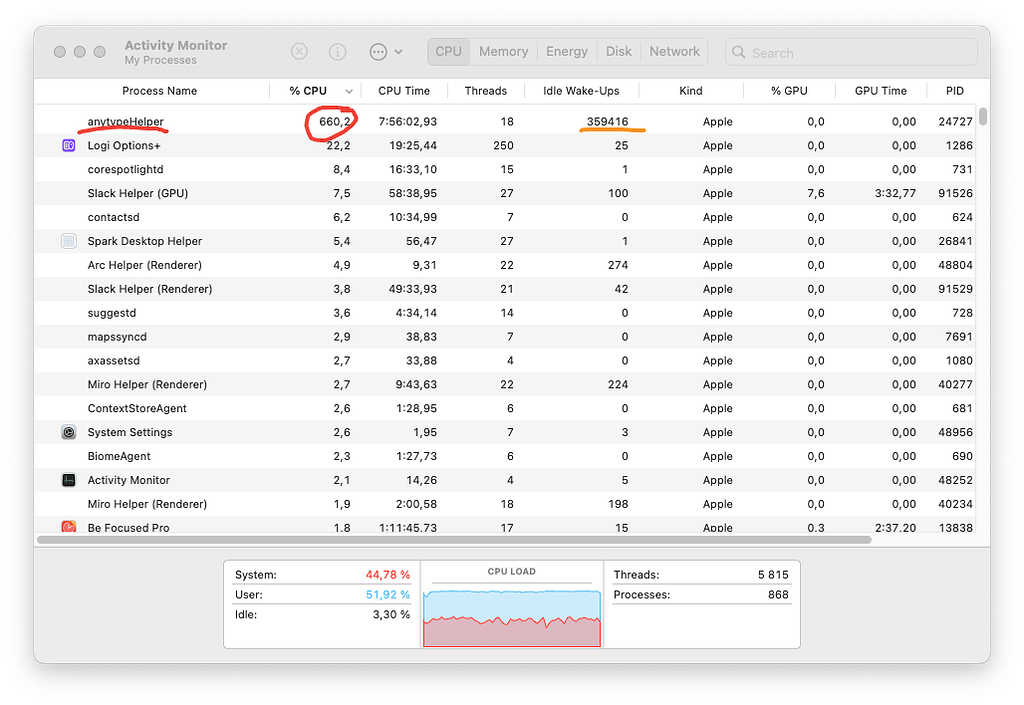
Task: Click the System Settings icon in the process list
Action: tap(67, 432)
